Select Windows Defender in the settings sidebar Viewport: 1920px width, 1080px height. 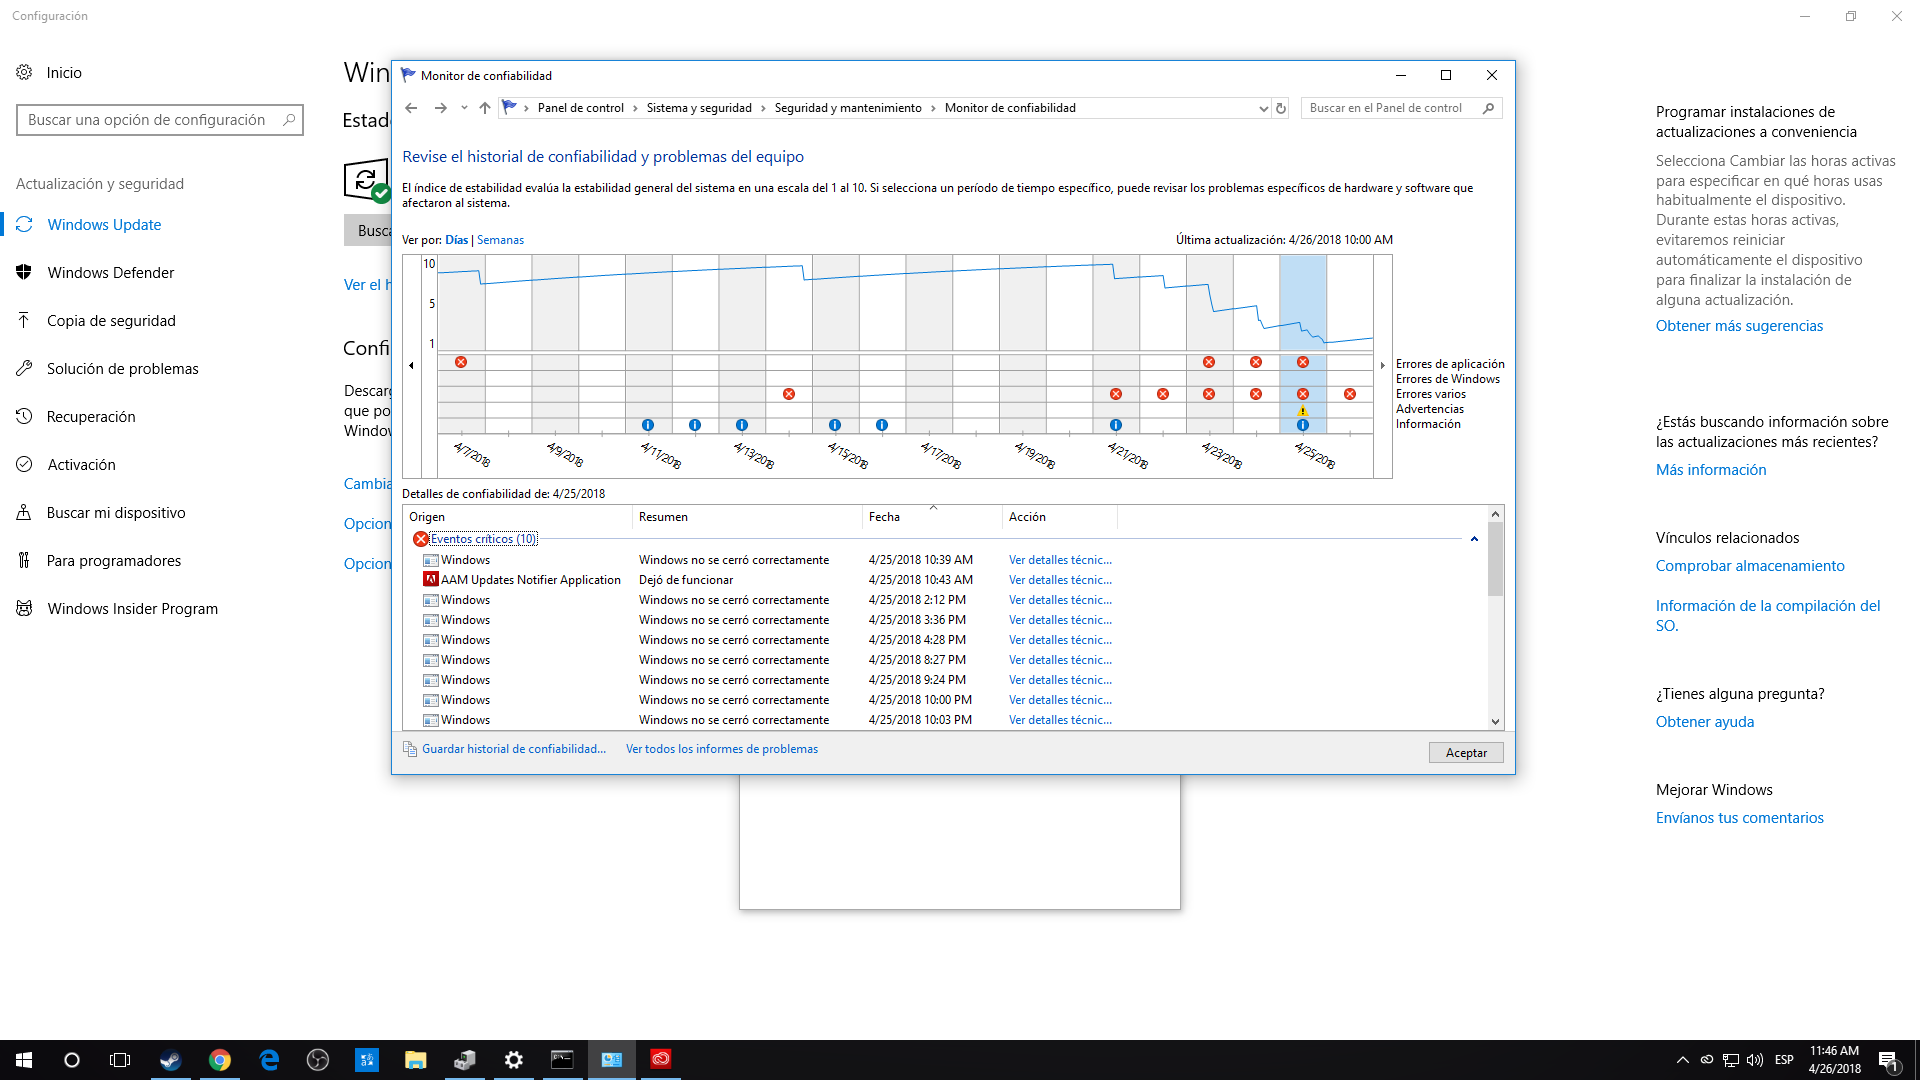click(110, 273)
